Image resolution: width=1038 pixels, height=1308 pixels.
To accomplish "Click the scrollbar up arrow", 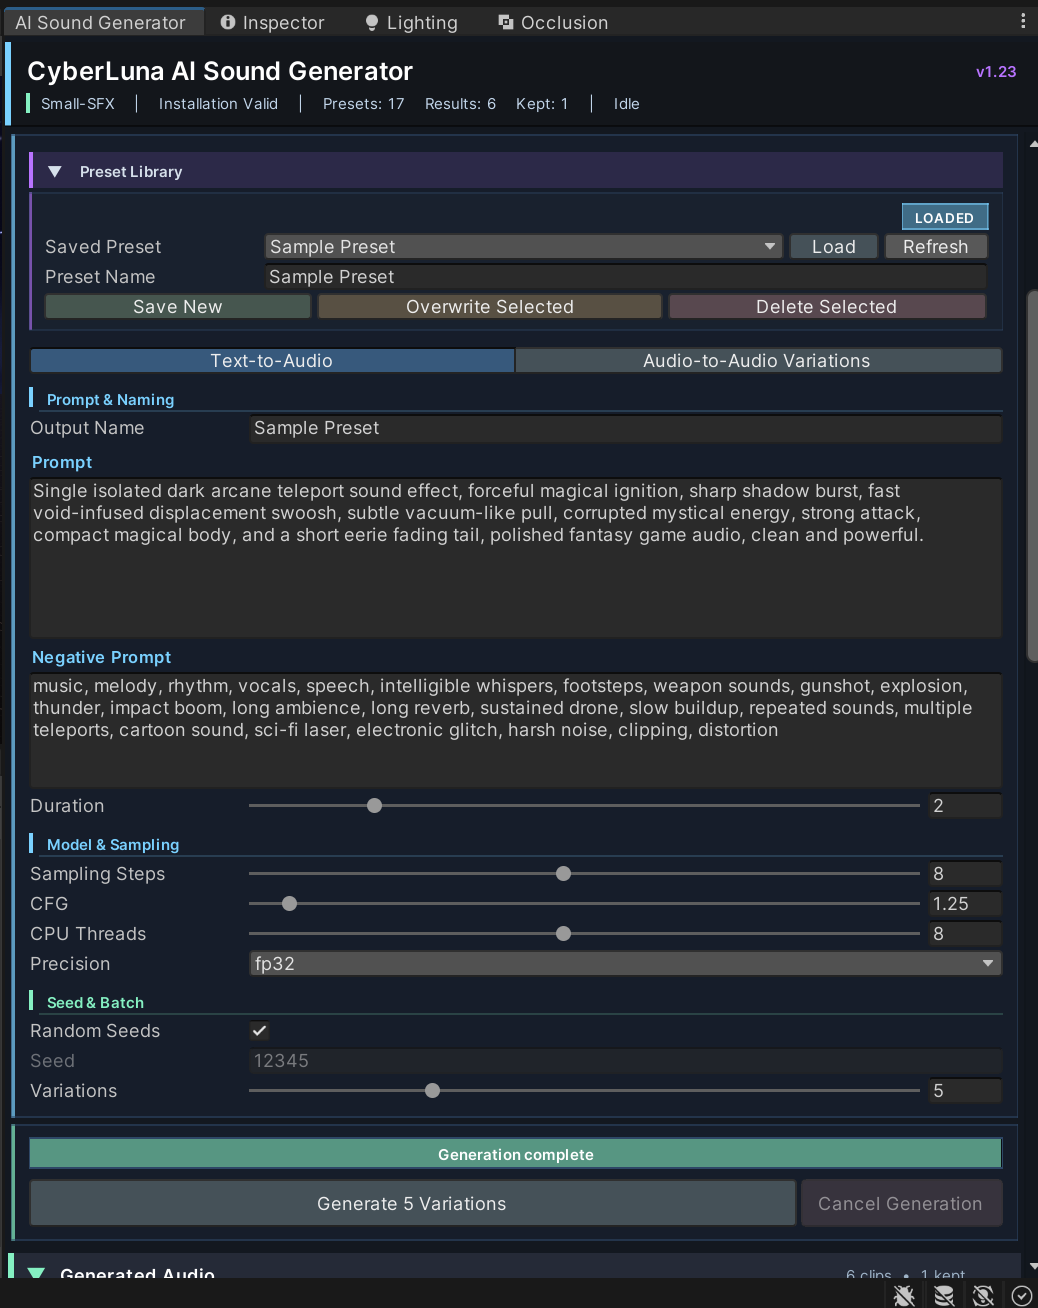I will point(1033,144).
